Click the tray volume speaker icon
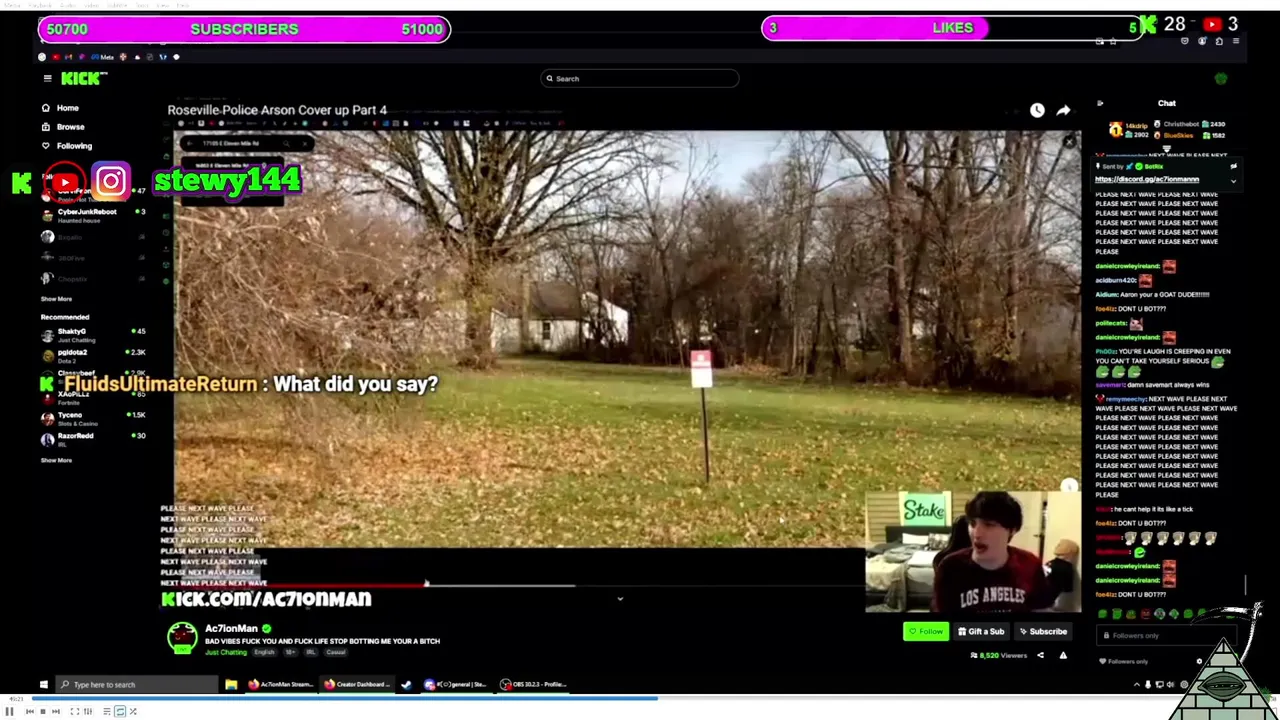Screen dimensions: 1280x720 (1171, 685)
